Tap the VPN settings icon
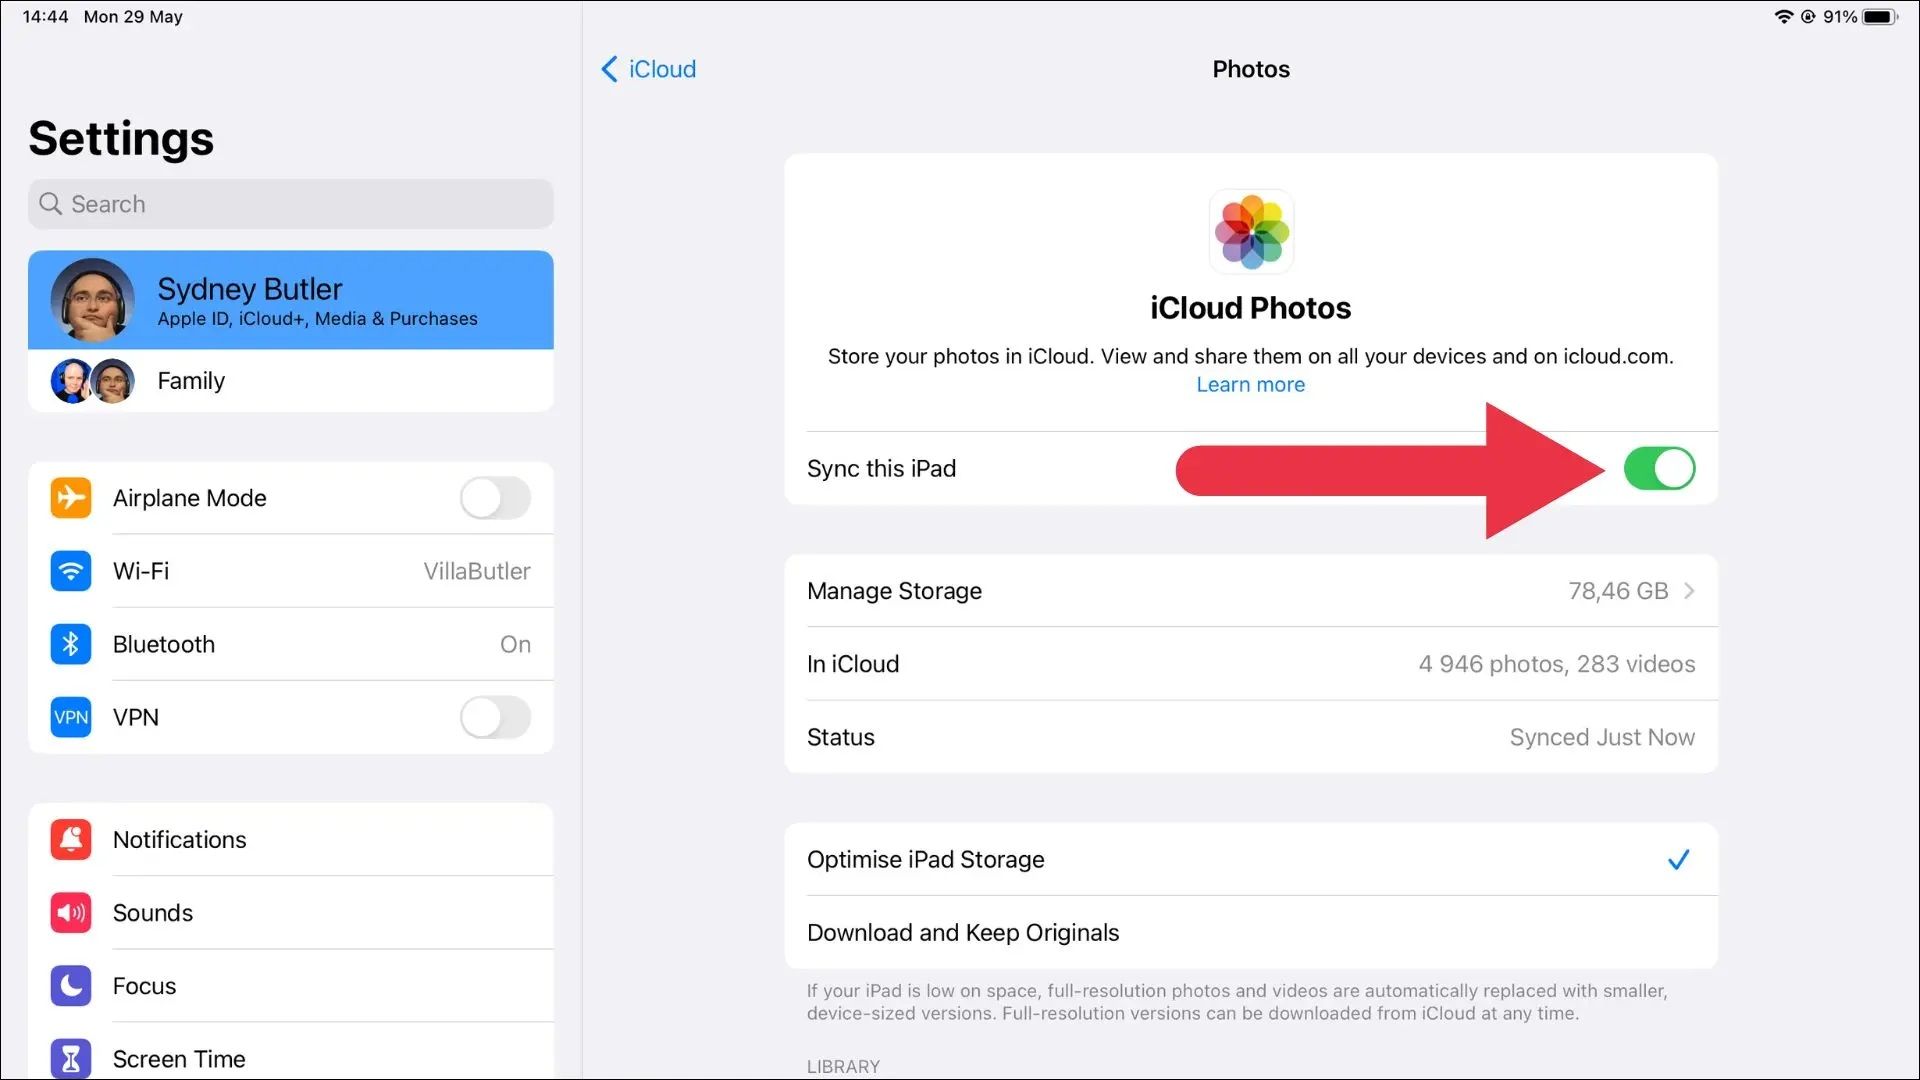This screenshot has width=1920, height=1080. pyautogui.click(x=69, y=716)
